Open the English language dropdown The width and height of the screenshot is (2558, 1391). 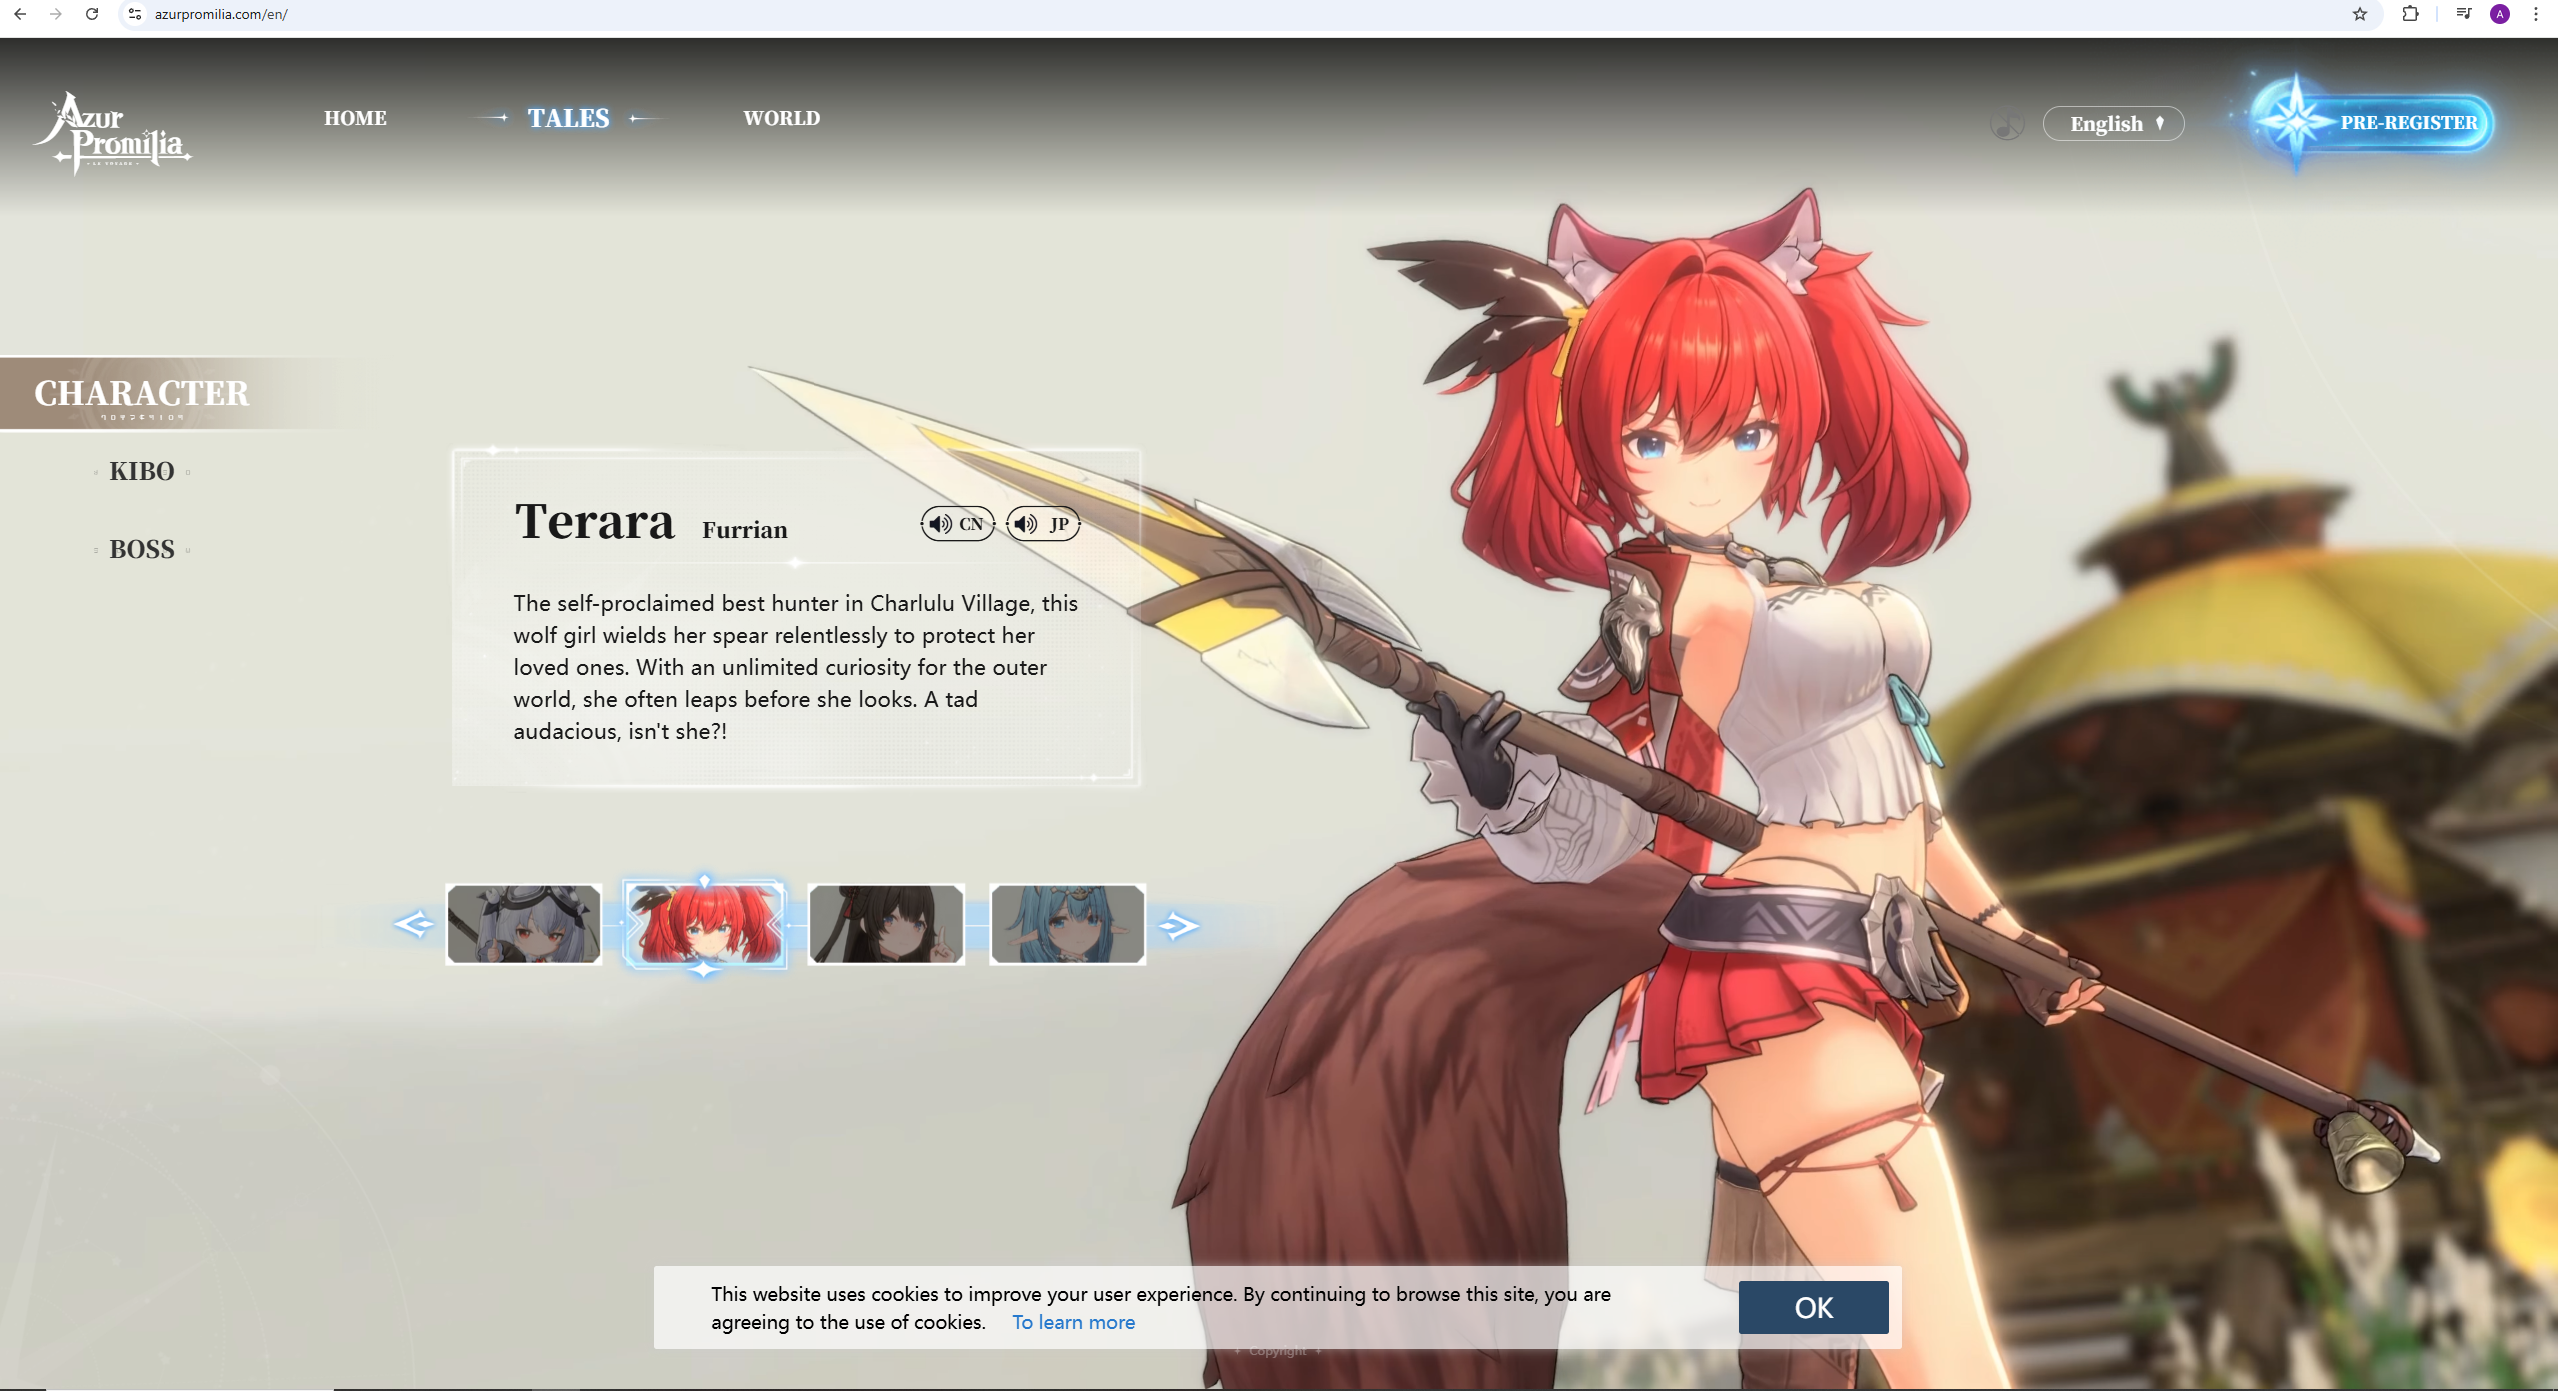point(2113,124)
